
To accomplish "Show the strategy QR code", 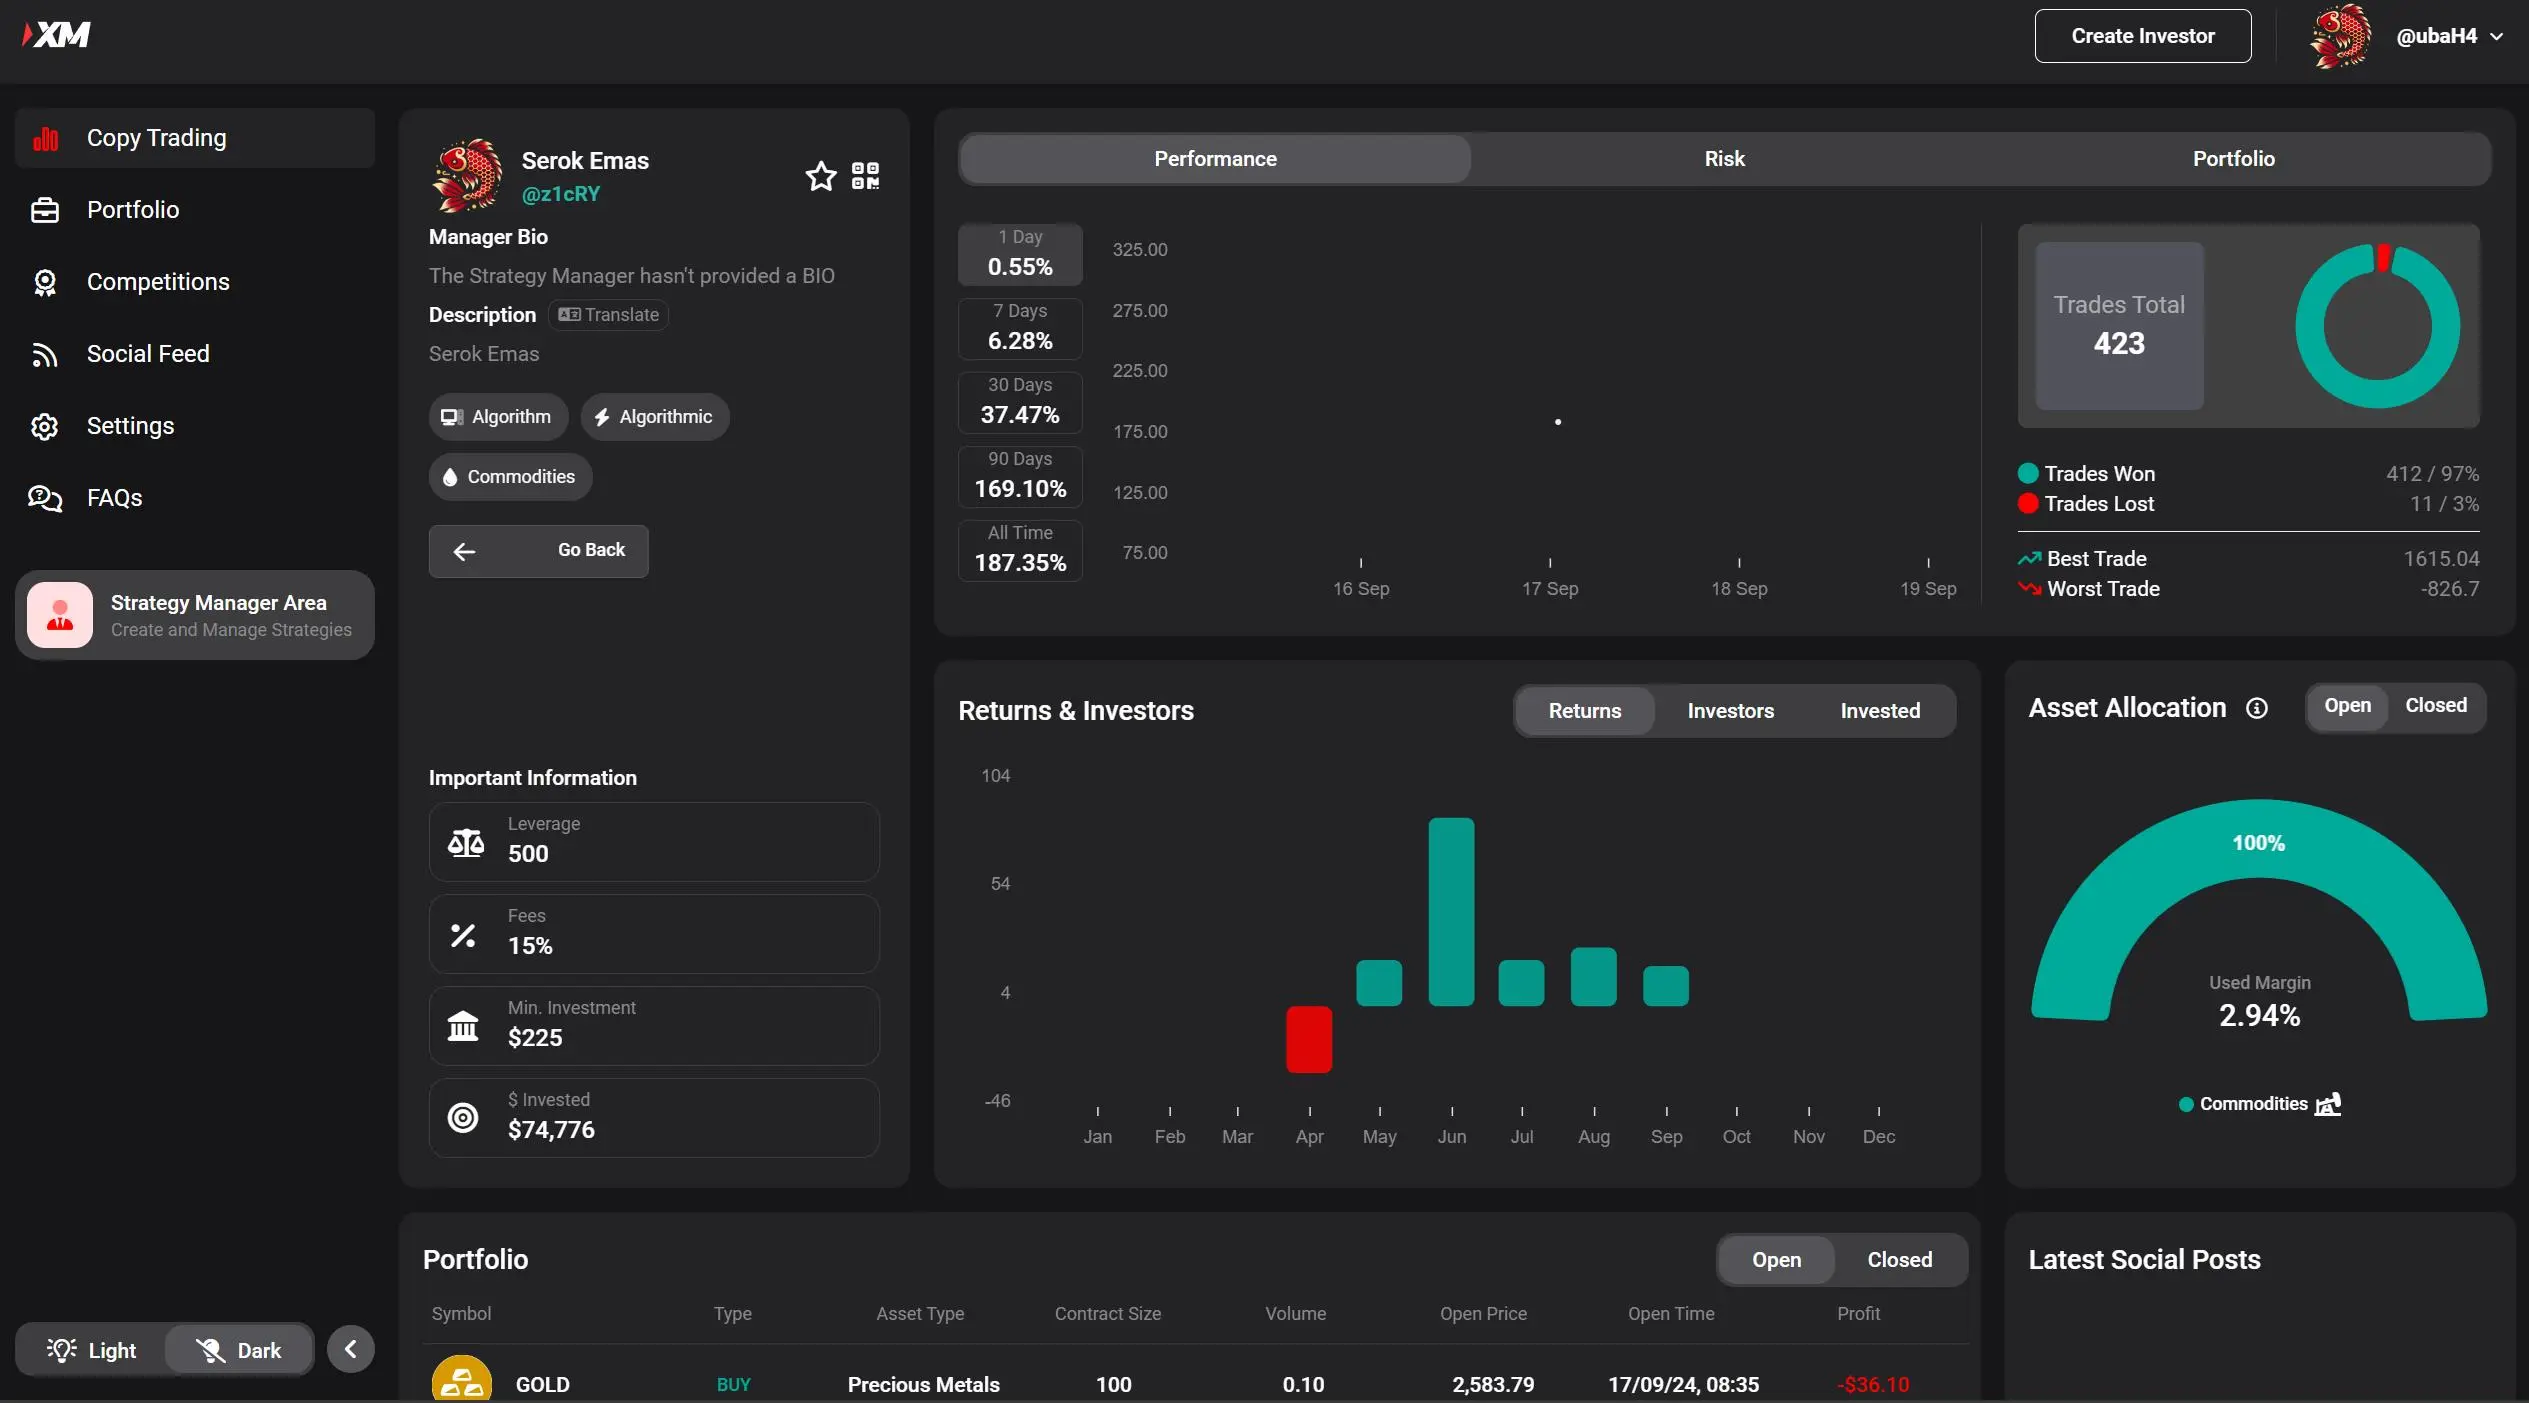I will [x=865, y=176].
